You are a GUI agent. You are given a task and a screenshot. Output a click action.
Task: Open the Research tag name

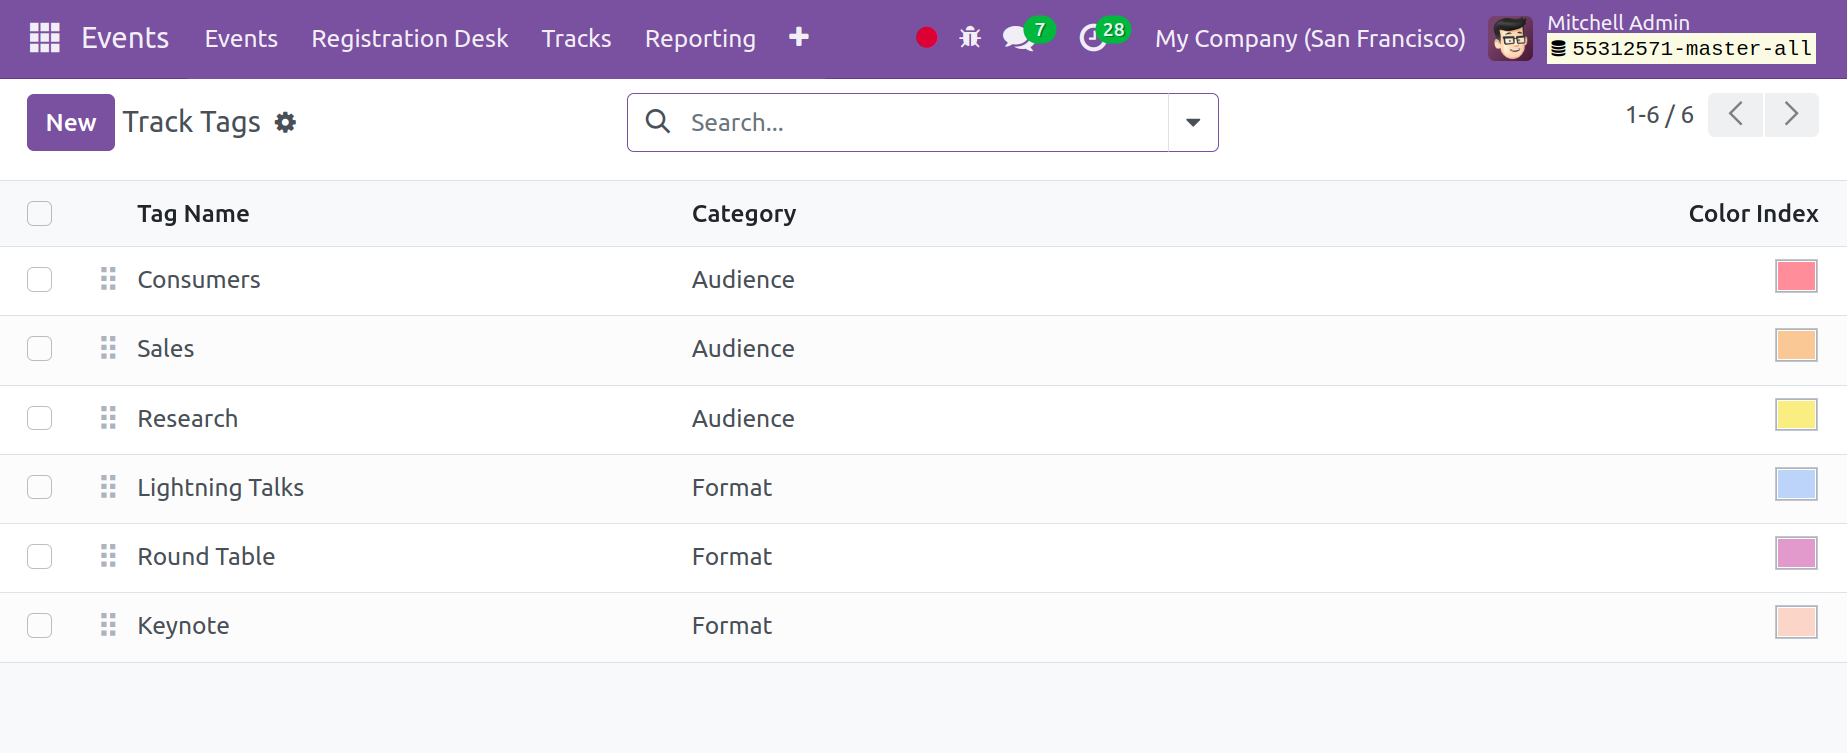pyautogui.click(x=188, y=418)
